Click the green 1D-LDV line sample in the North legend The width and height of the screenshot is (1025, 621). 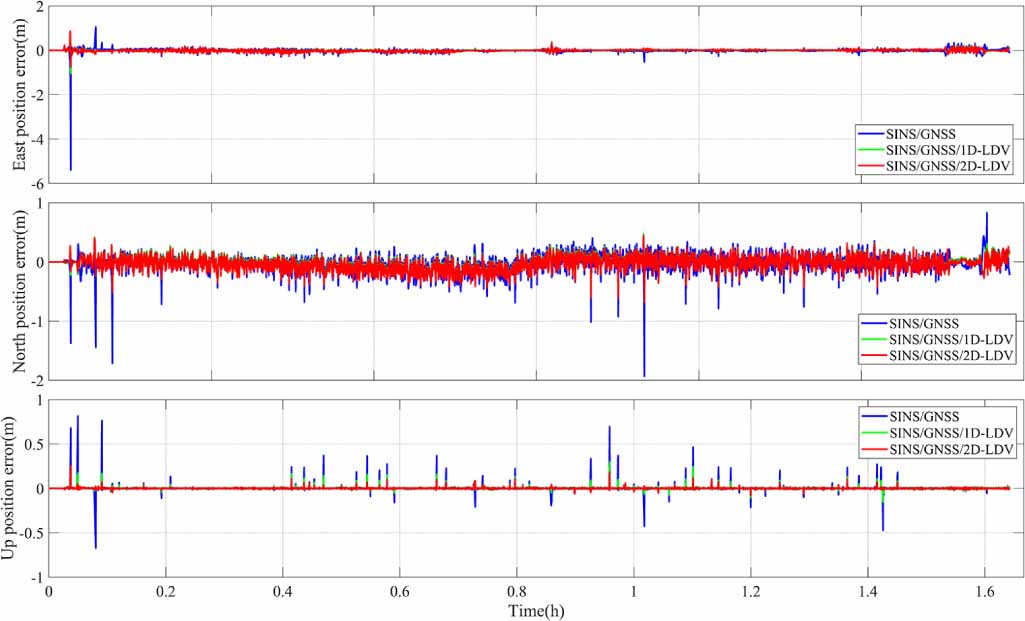pos(873,341)
